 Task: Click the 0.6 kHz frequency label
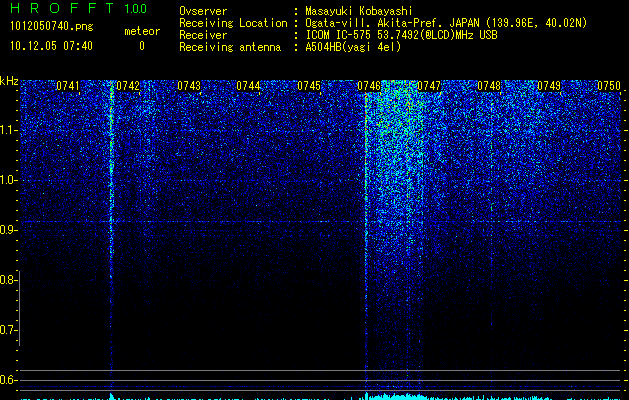click(x=7, y=380)
